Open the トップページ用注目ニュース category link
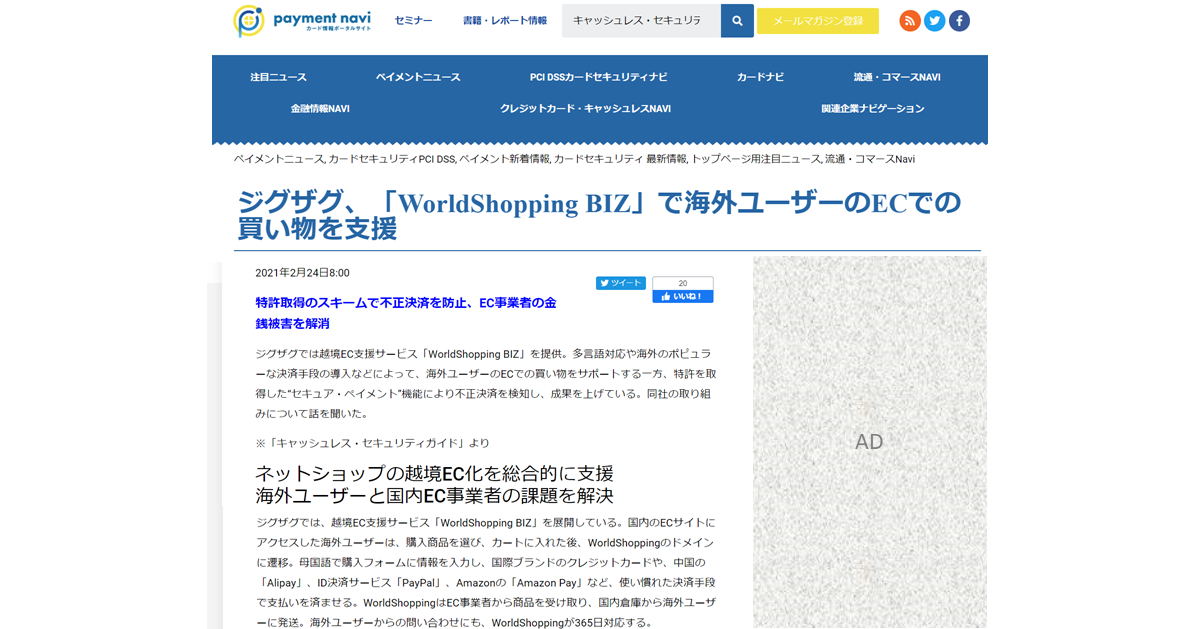This screenshot has height=629, width=1200. click(x=755, y=159)
